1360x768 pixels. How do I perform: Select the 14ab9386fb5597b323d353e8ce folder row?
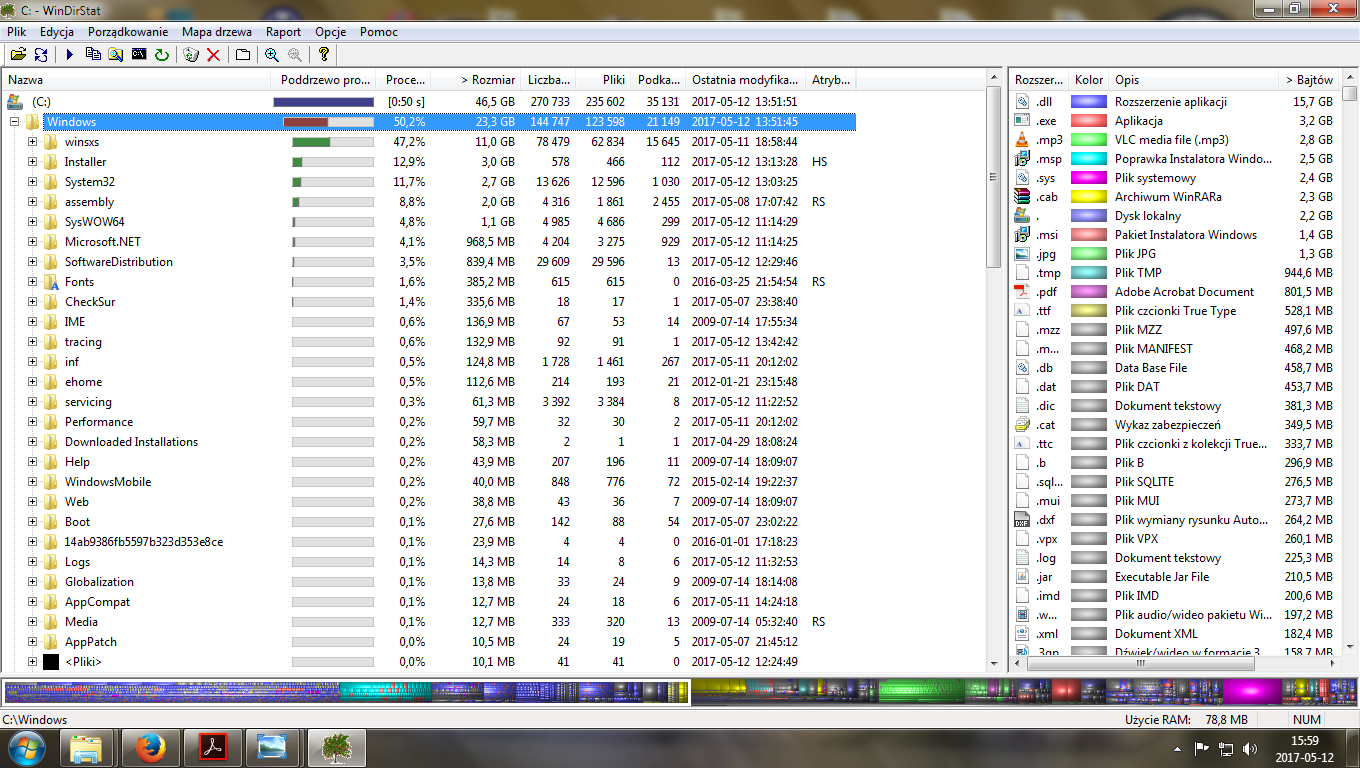(x=430, y=542)
